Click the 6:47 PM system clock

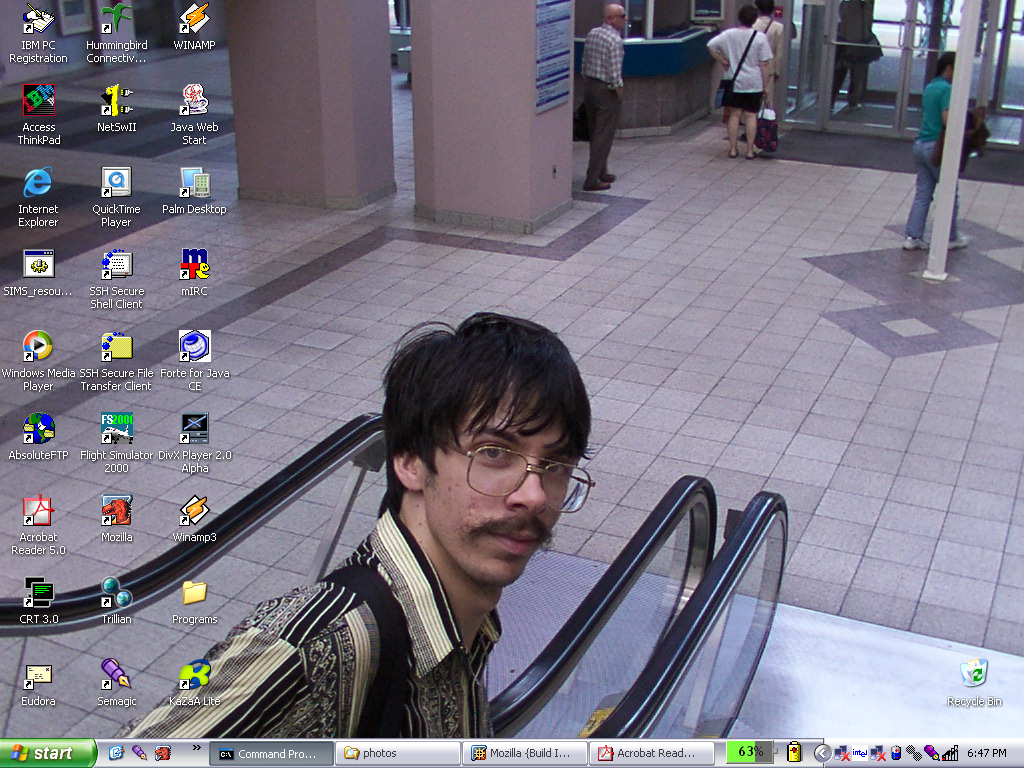[x=986, y=753]
